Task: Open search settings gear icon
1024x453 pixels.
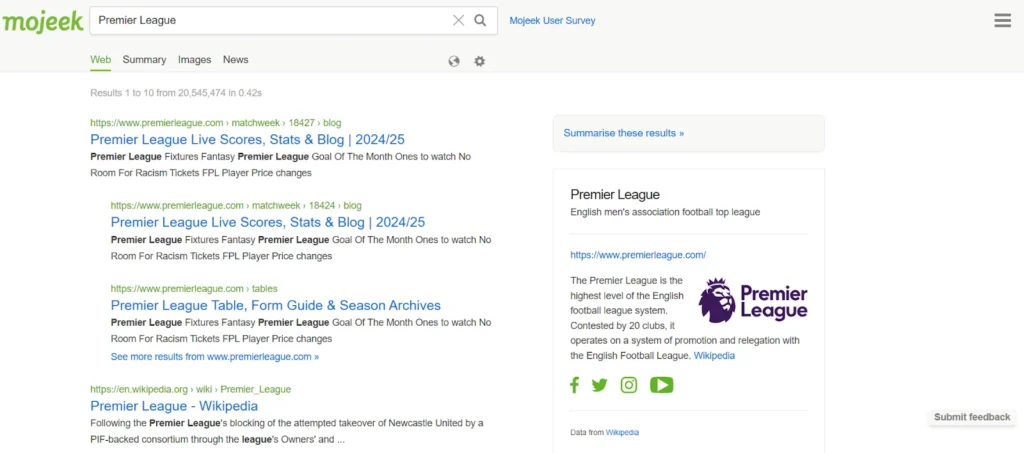Action: pos(479,61)
